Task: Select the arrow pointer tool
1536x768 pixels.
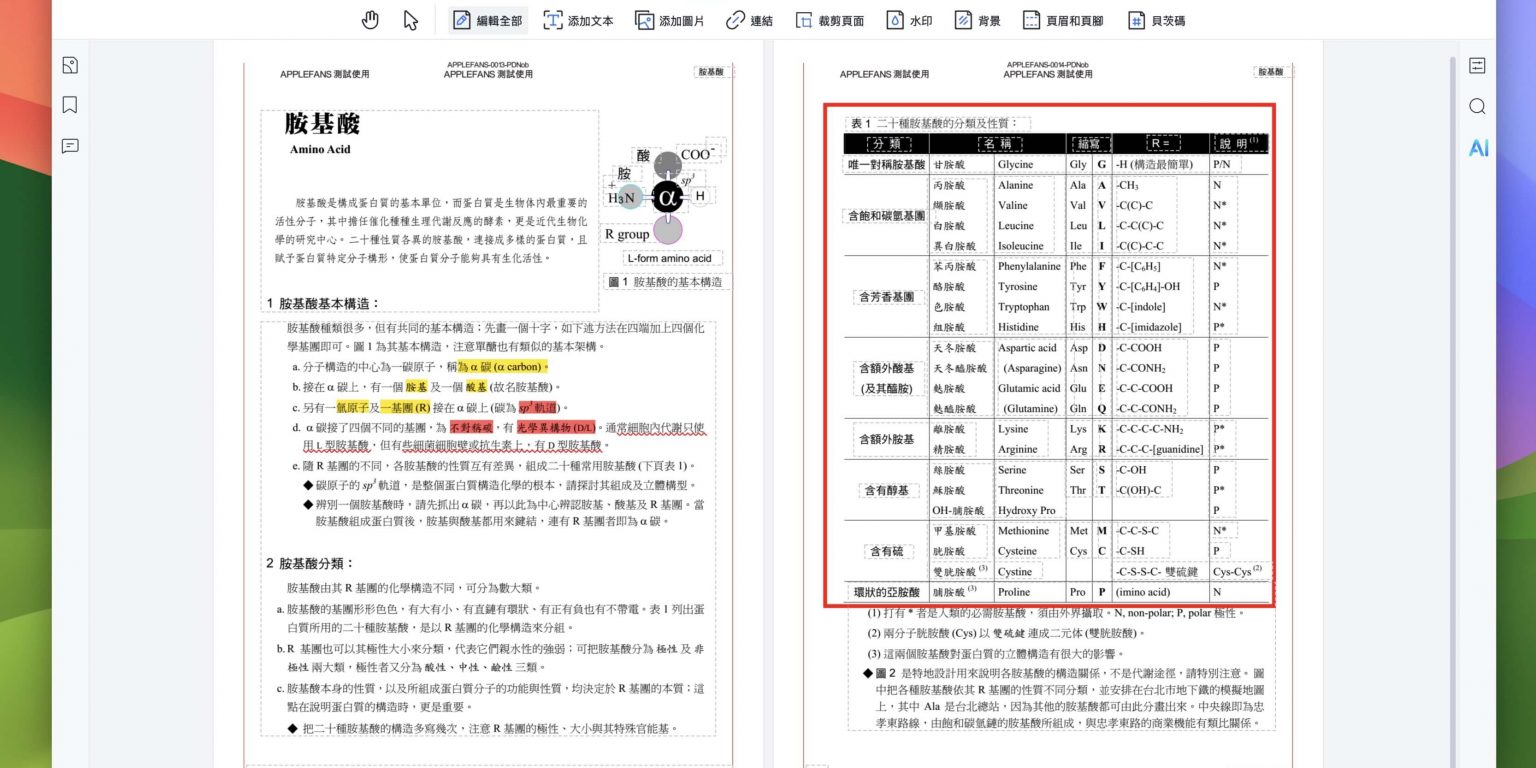Action: 411,20
